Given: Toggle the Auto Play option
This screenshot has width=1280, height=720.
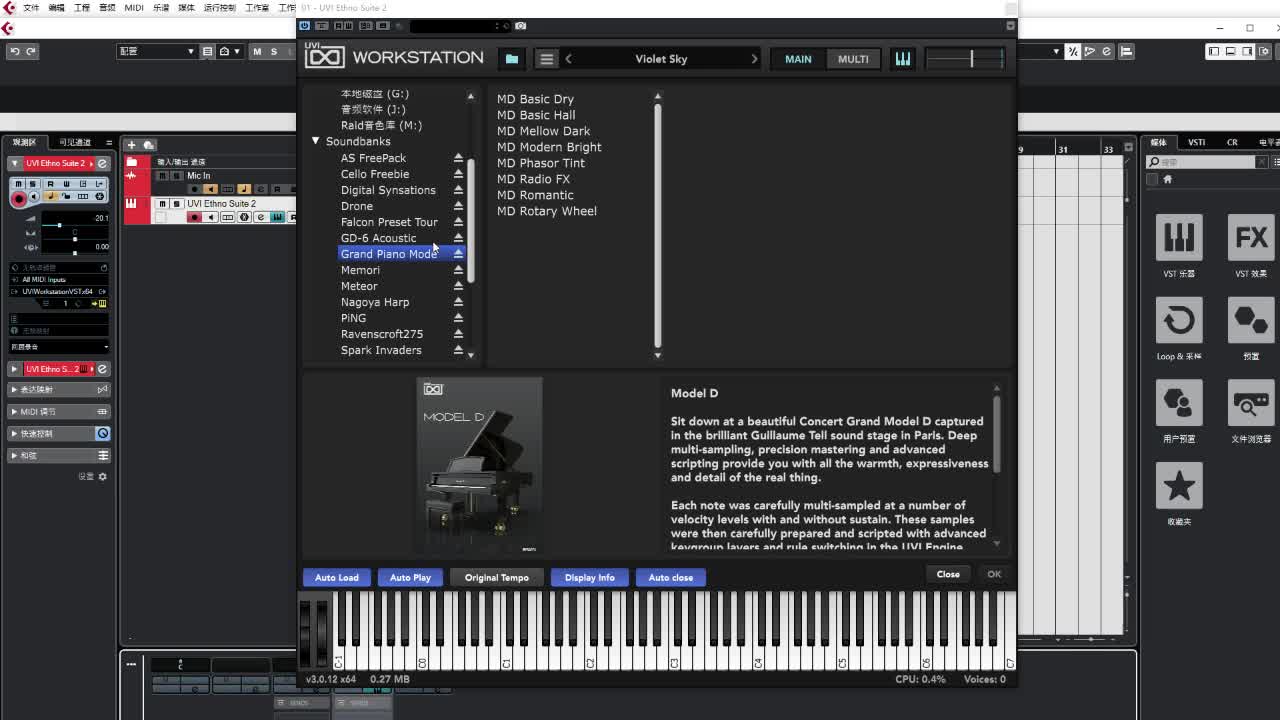Looking at the screenshot, I should (x=410, y=577).
